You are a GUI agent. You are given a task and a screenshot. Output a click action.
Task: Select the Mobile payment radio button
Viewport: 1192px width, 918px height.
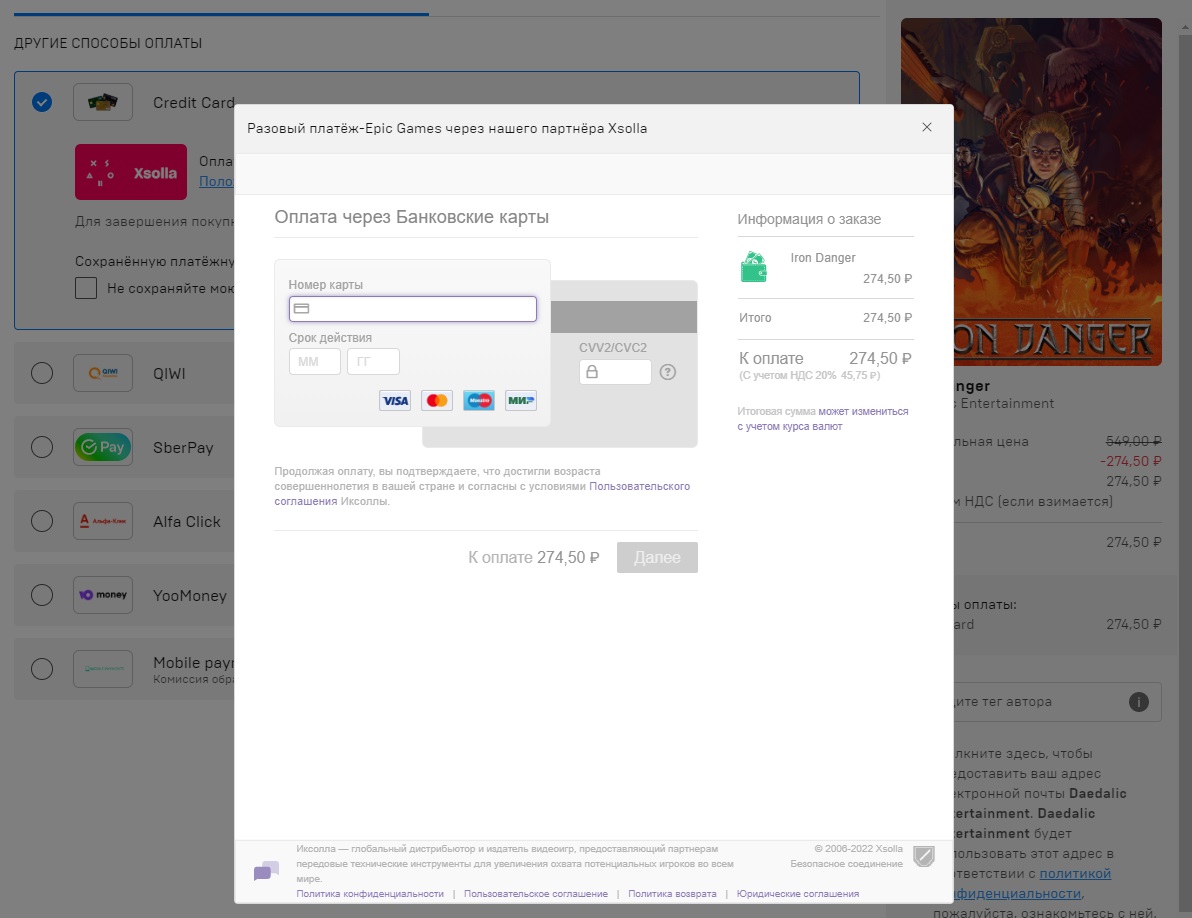[42, 669]
